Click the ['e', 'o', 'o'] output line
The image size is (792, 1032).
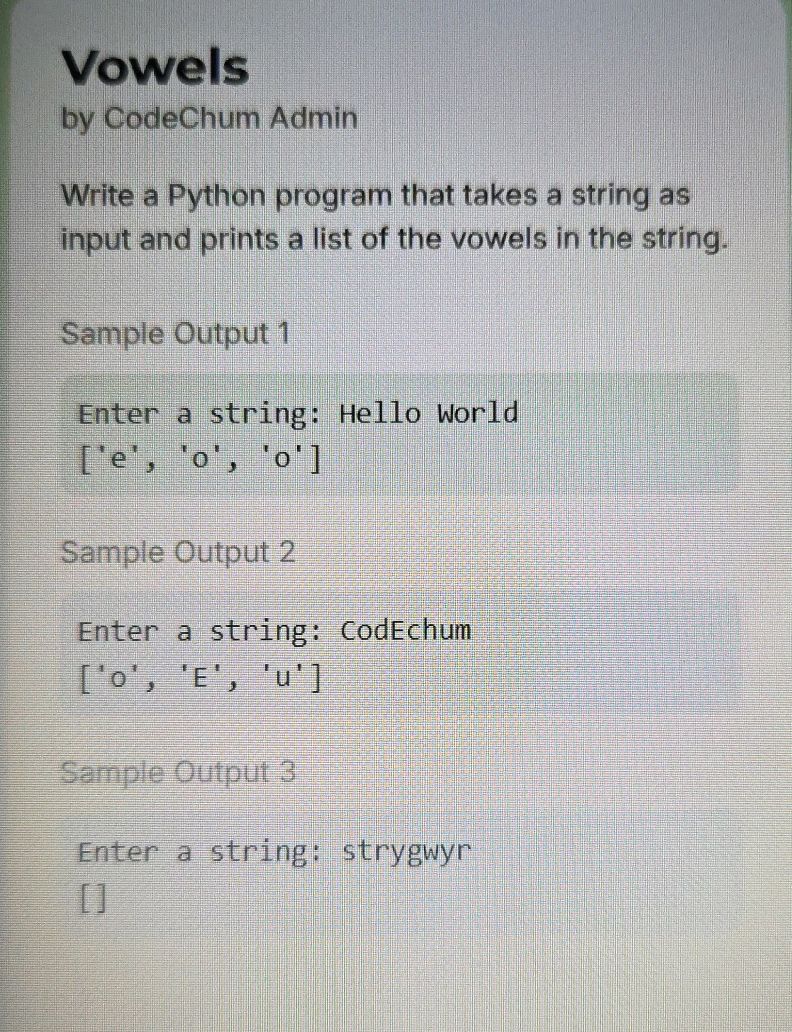200,459
